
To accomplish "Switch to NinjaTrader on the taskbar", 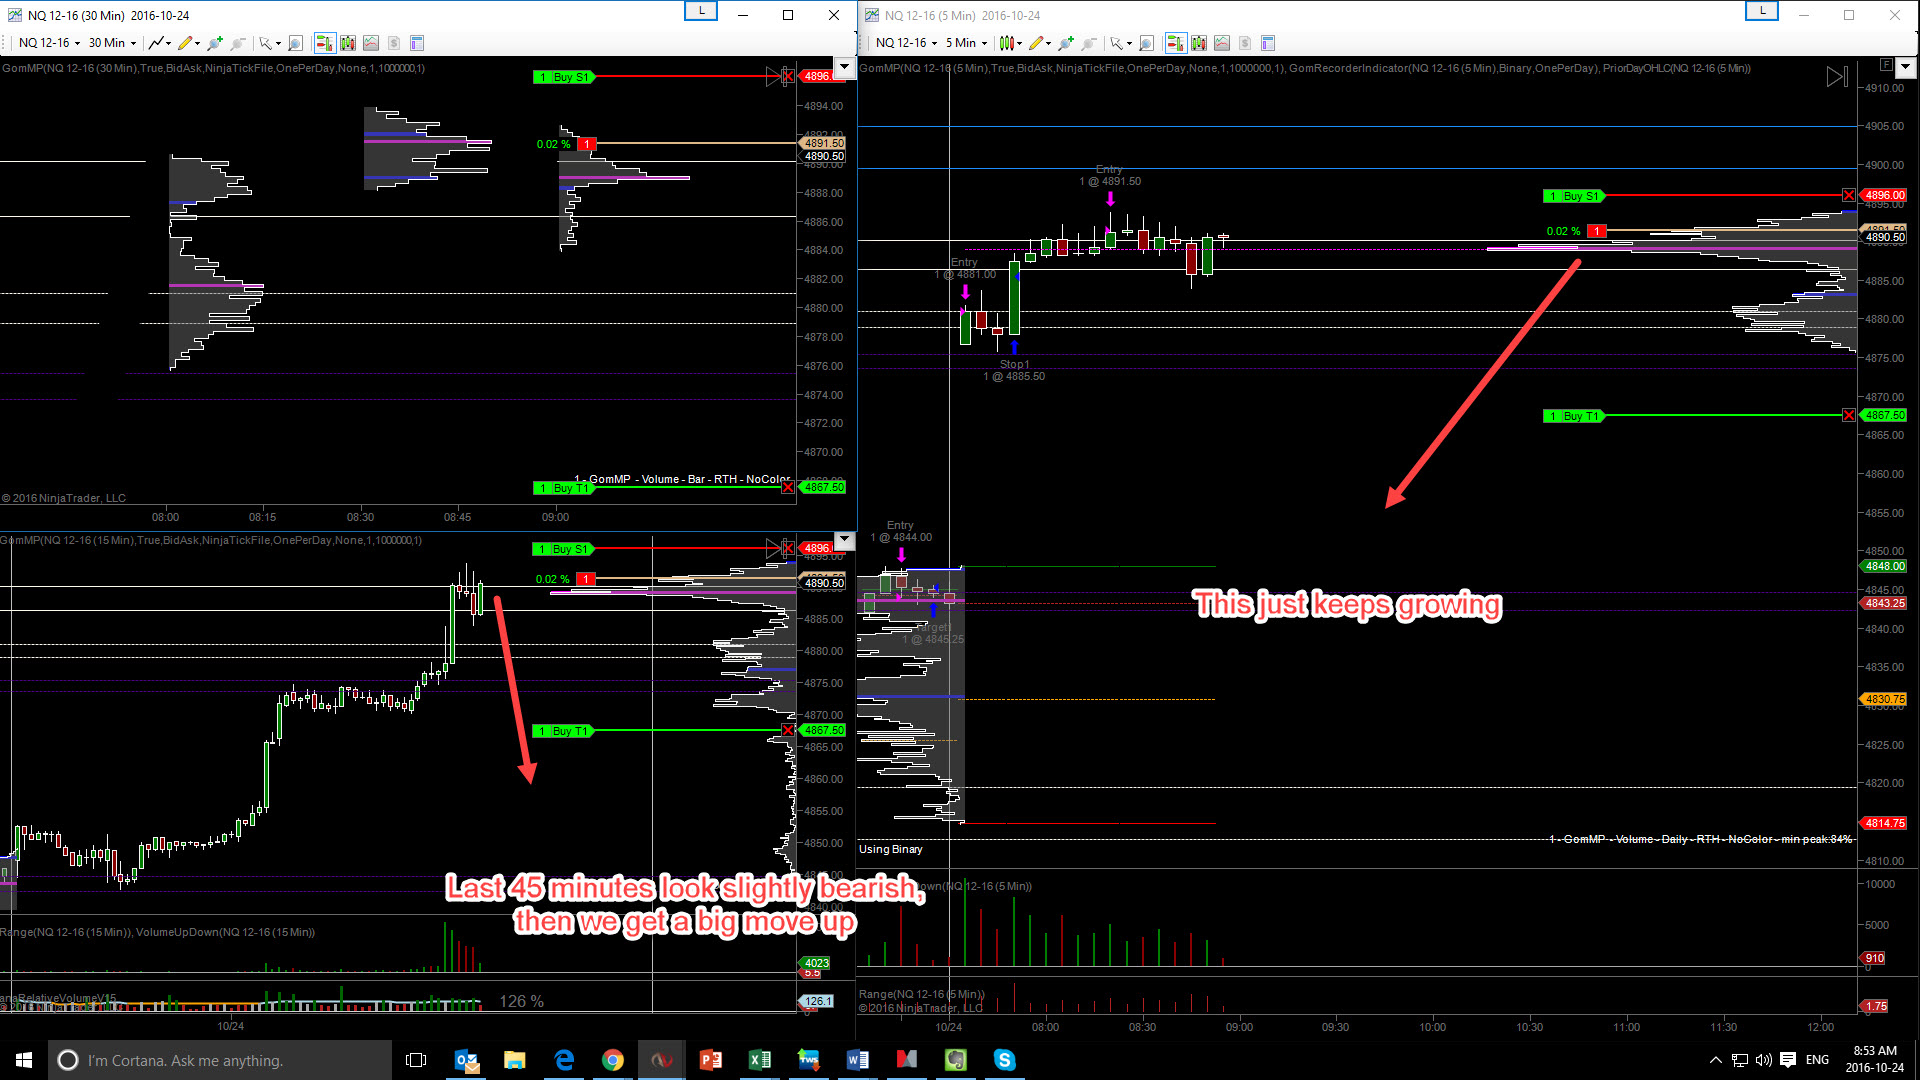I will tap(662, 1060).
